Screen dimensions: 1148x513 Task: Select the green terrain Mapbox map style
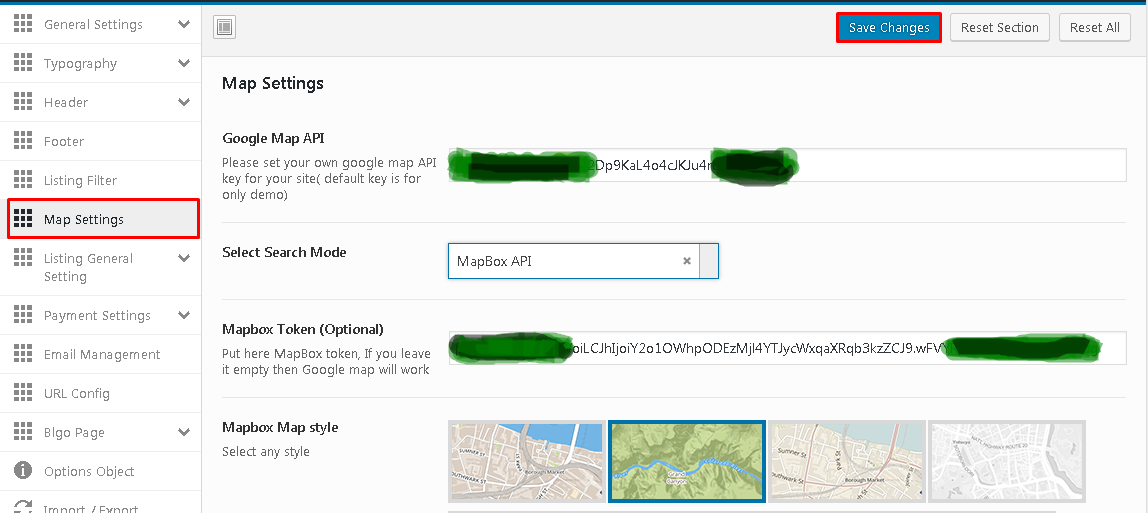[687, 460]
